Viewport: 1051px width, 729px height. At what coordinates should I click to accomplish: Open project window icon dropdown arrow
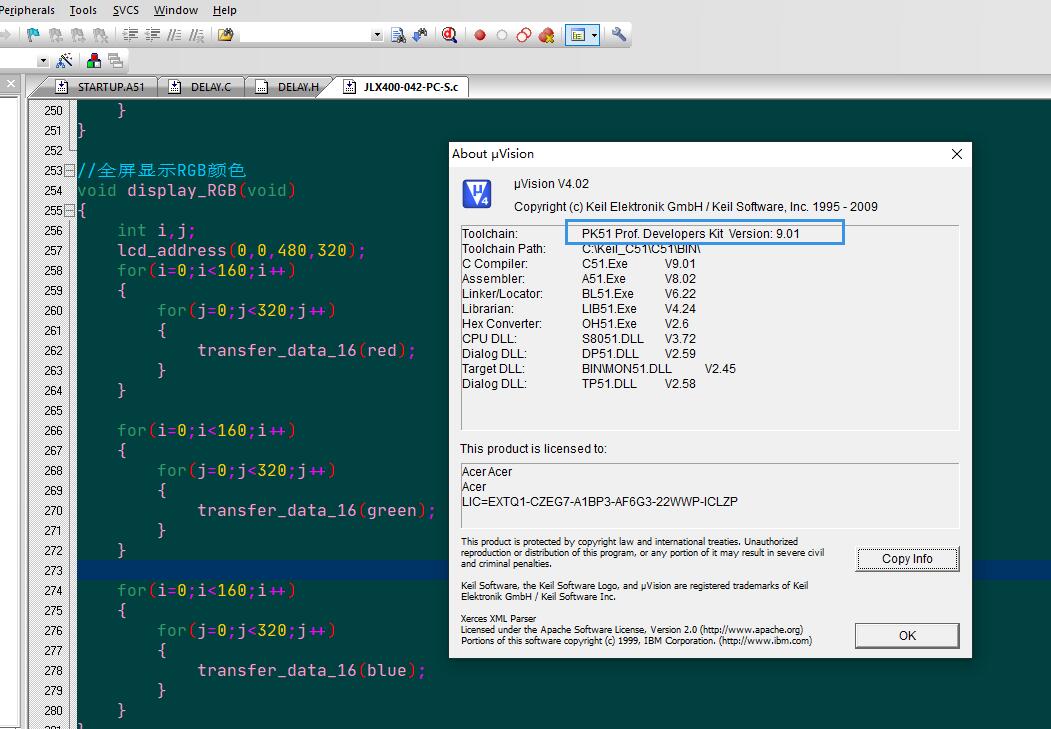pos(594,35)
